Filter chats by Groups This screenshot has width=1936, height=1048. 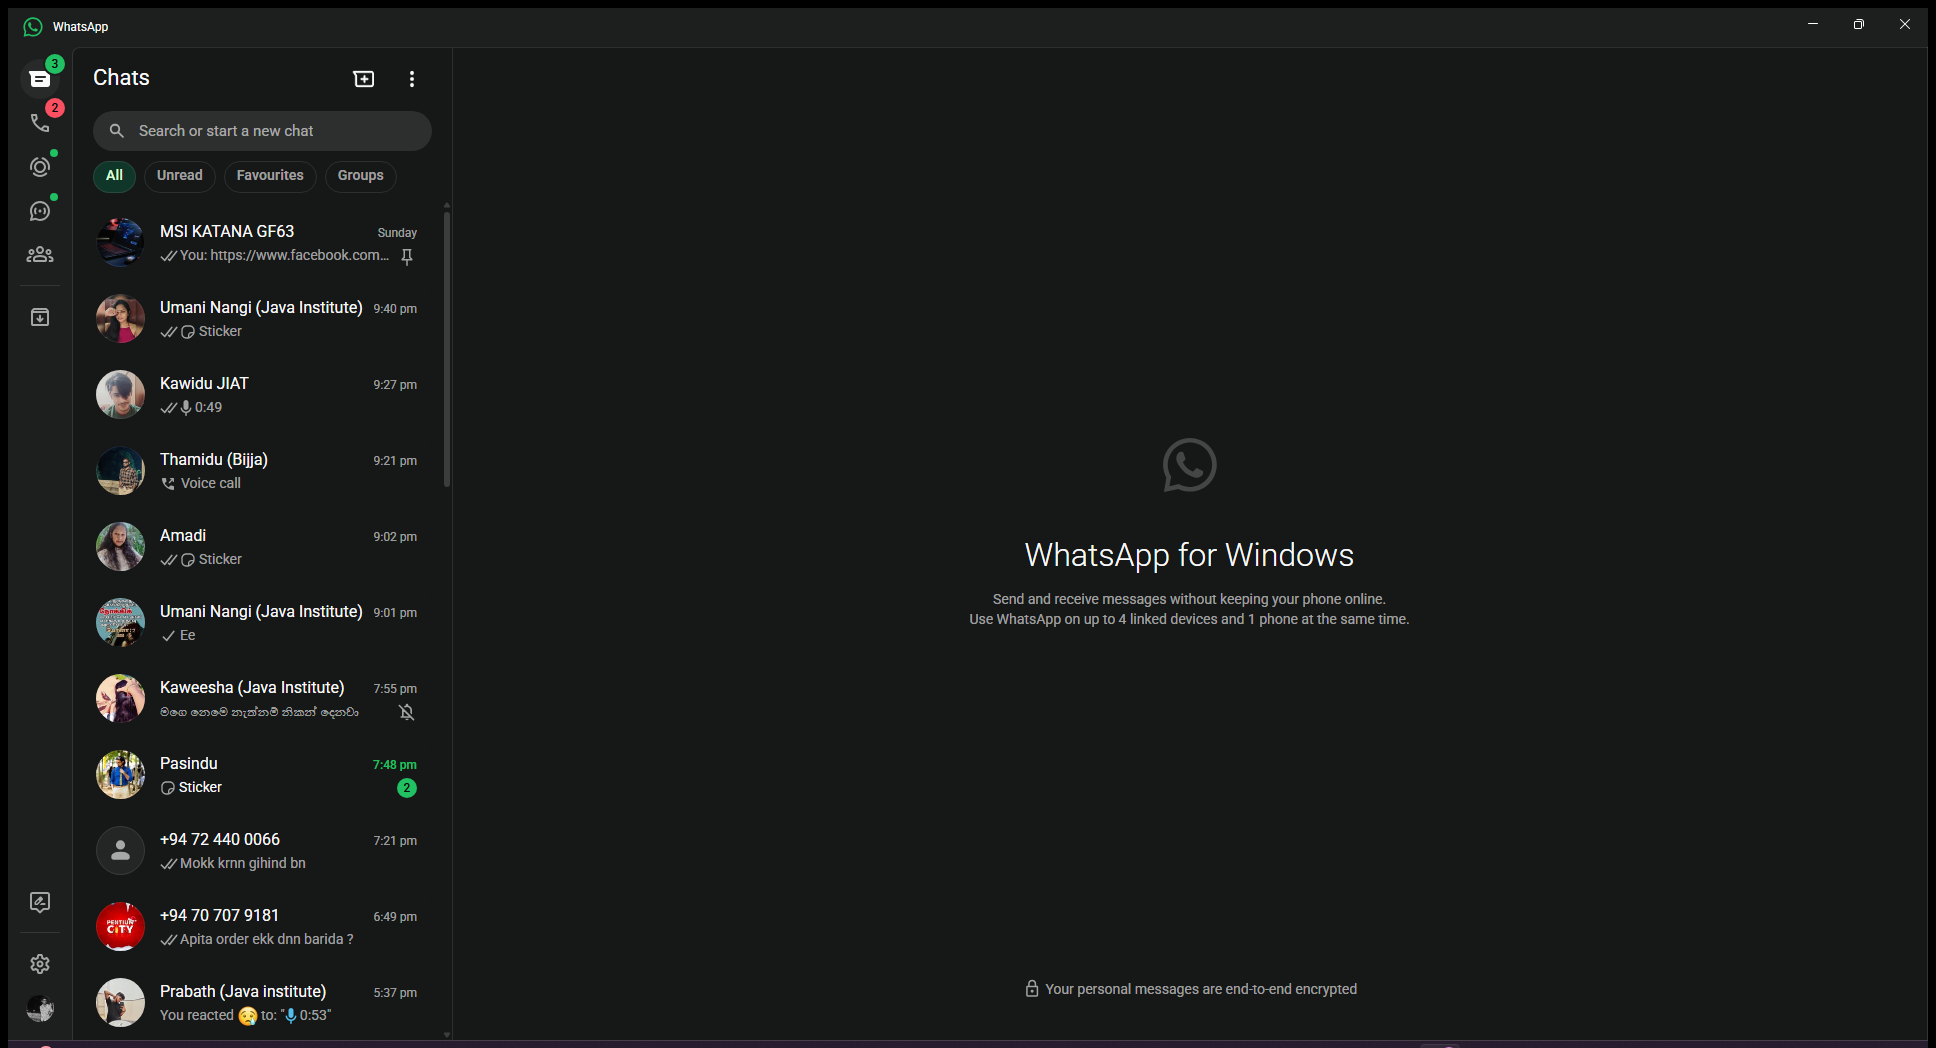[x=361, y=176]
